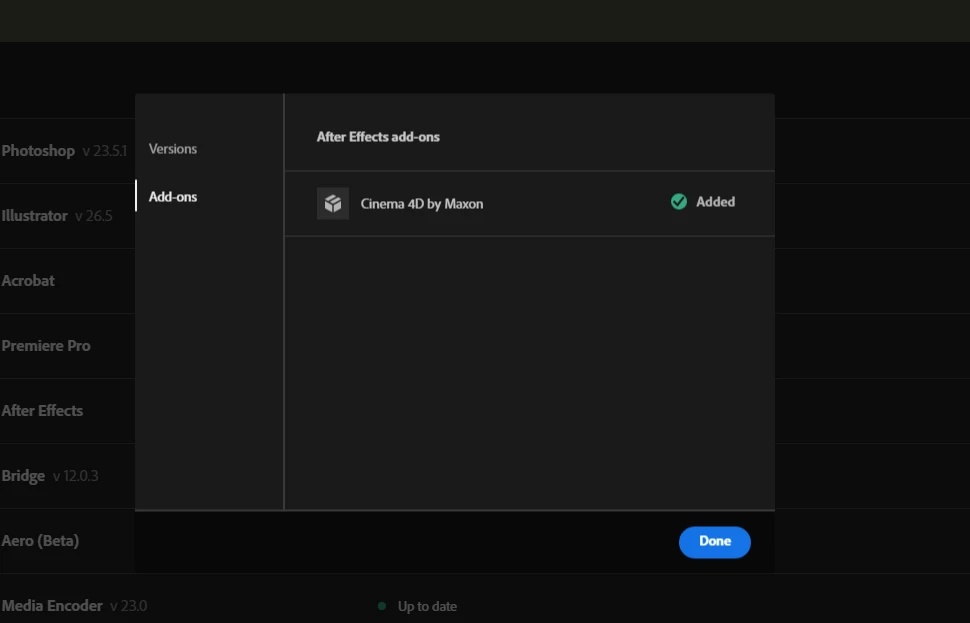970x623 pixels.
Task: Click the green dot beside Up to date
Action: pyautogui.click(x=382, y=606)
